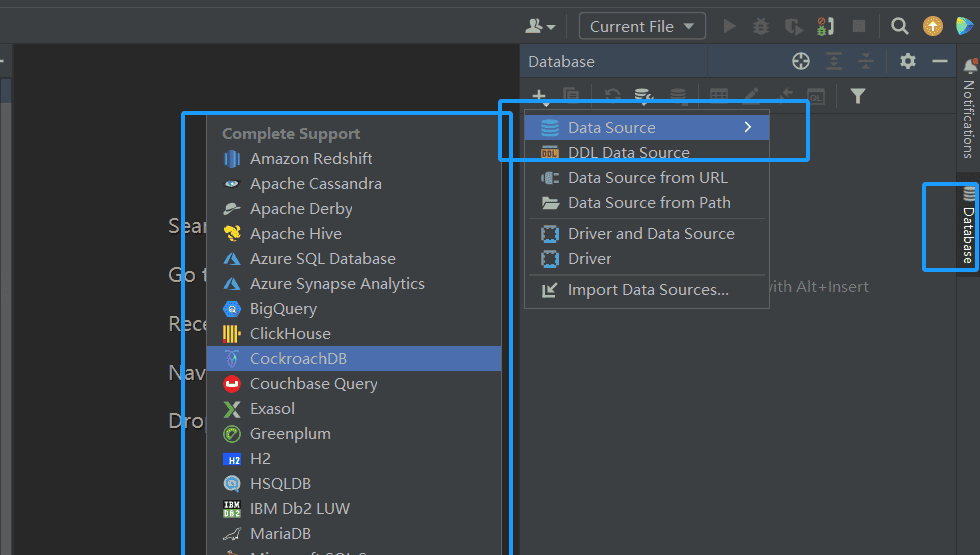Pick Driver and Data Source entry
980x555 pixels.
point(650,234)
